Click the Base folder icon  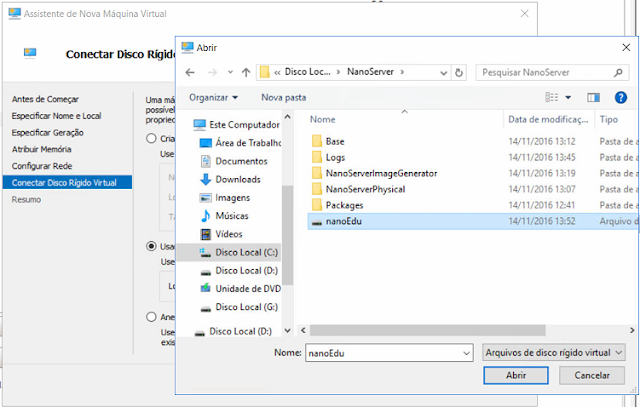pos(317,141)
